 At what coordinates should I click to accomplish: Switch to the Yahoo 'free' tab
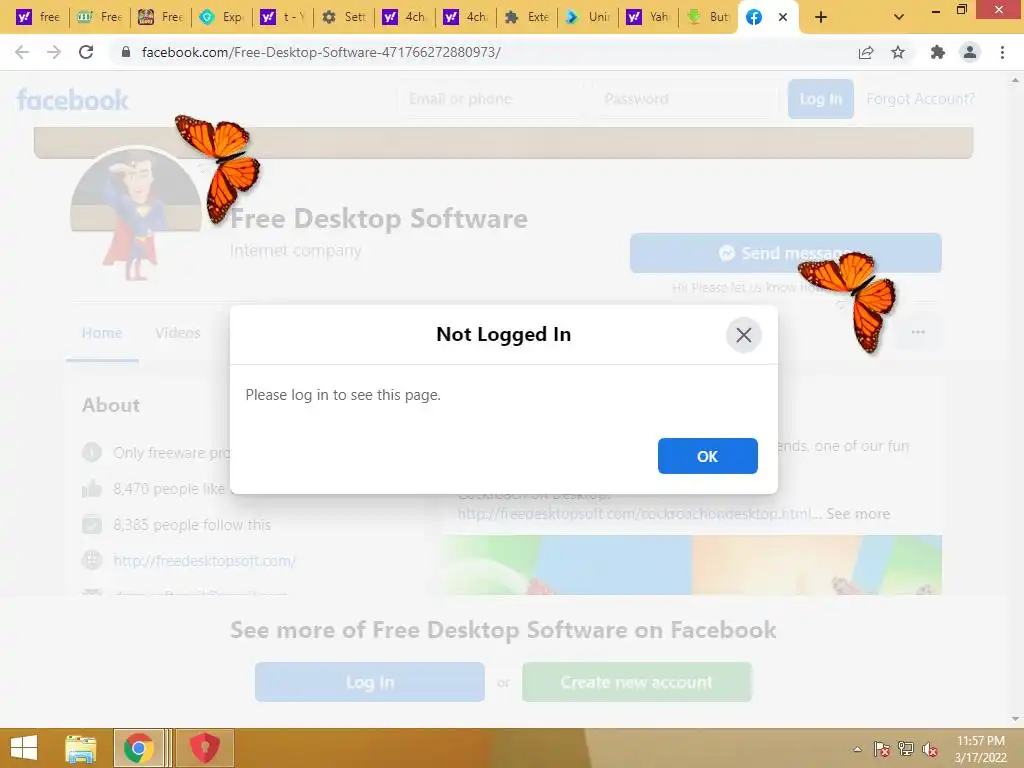tap(37, 17)
